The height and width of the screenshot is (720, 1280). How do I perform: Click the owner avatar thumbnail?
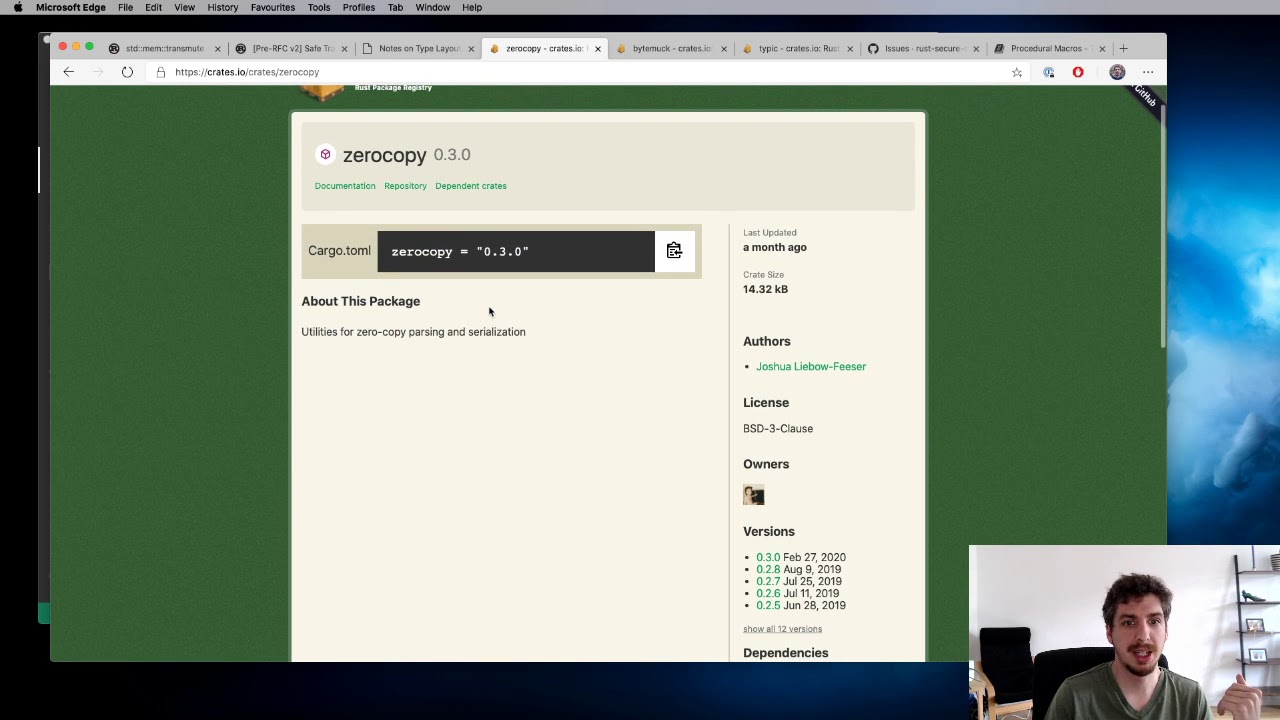pyautogui.click(x=754, y=495)
